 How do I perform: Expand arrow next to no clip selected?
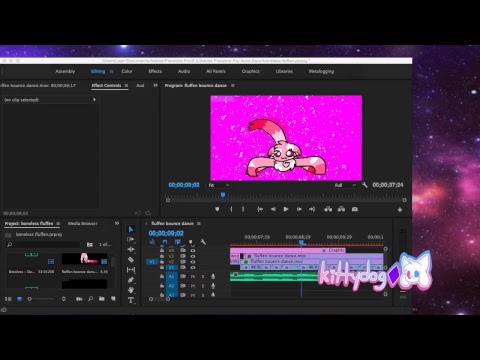(94, 99)
